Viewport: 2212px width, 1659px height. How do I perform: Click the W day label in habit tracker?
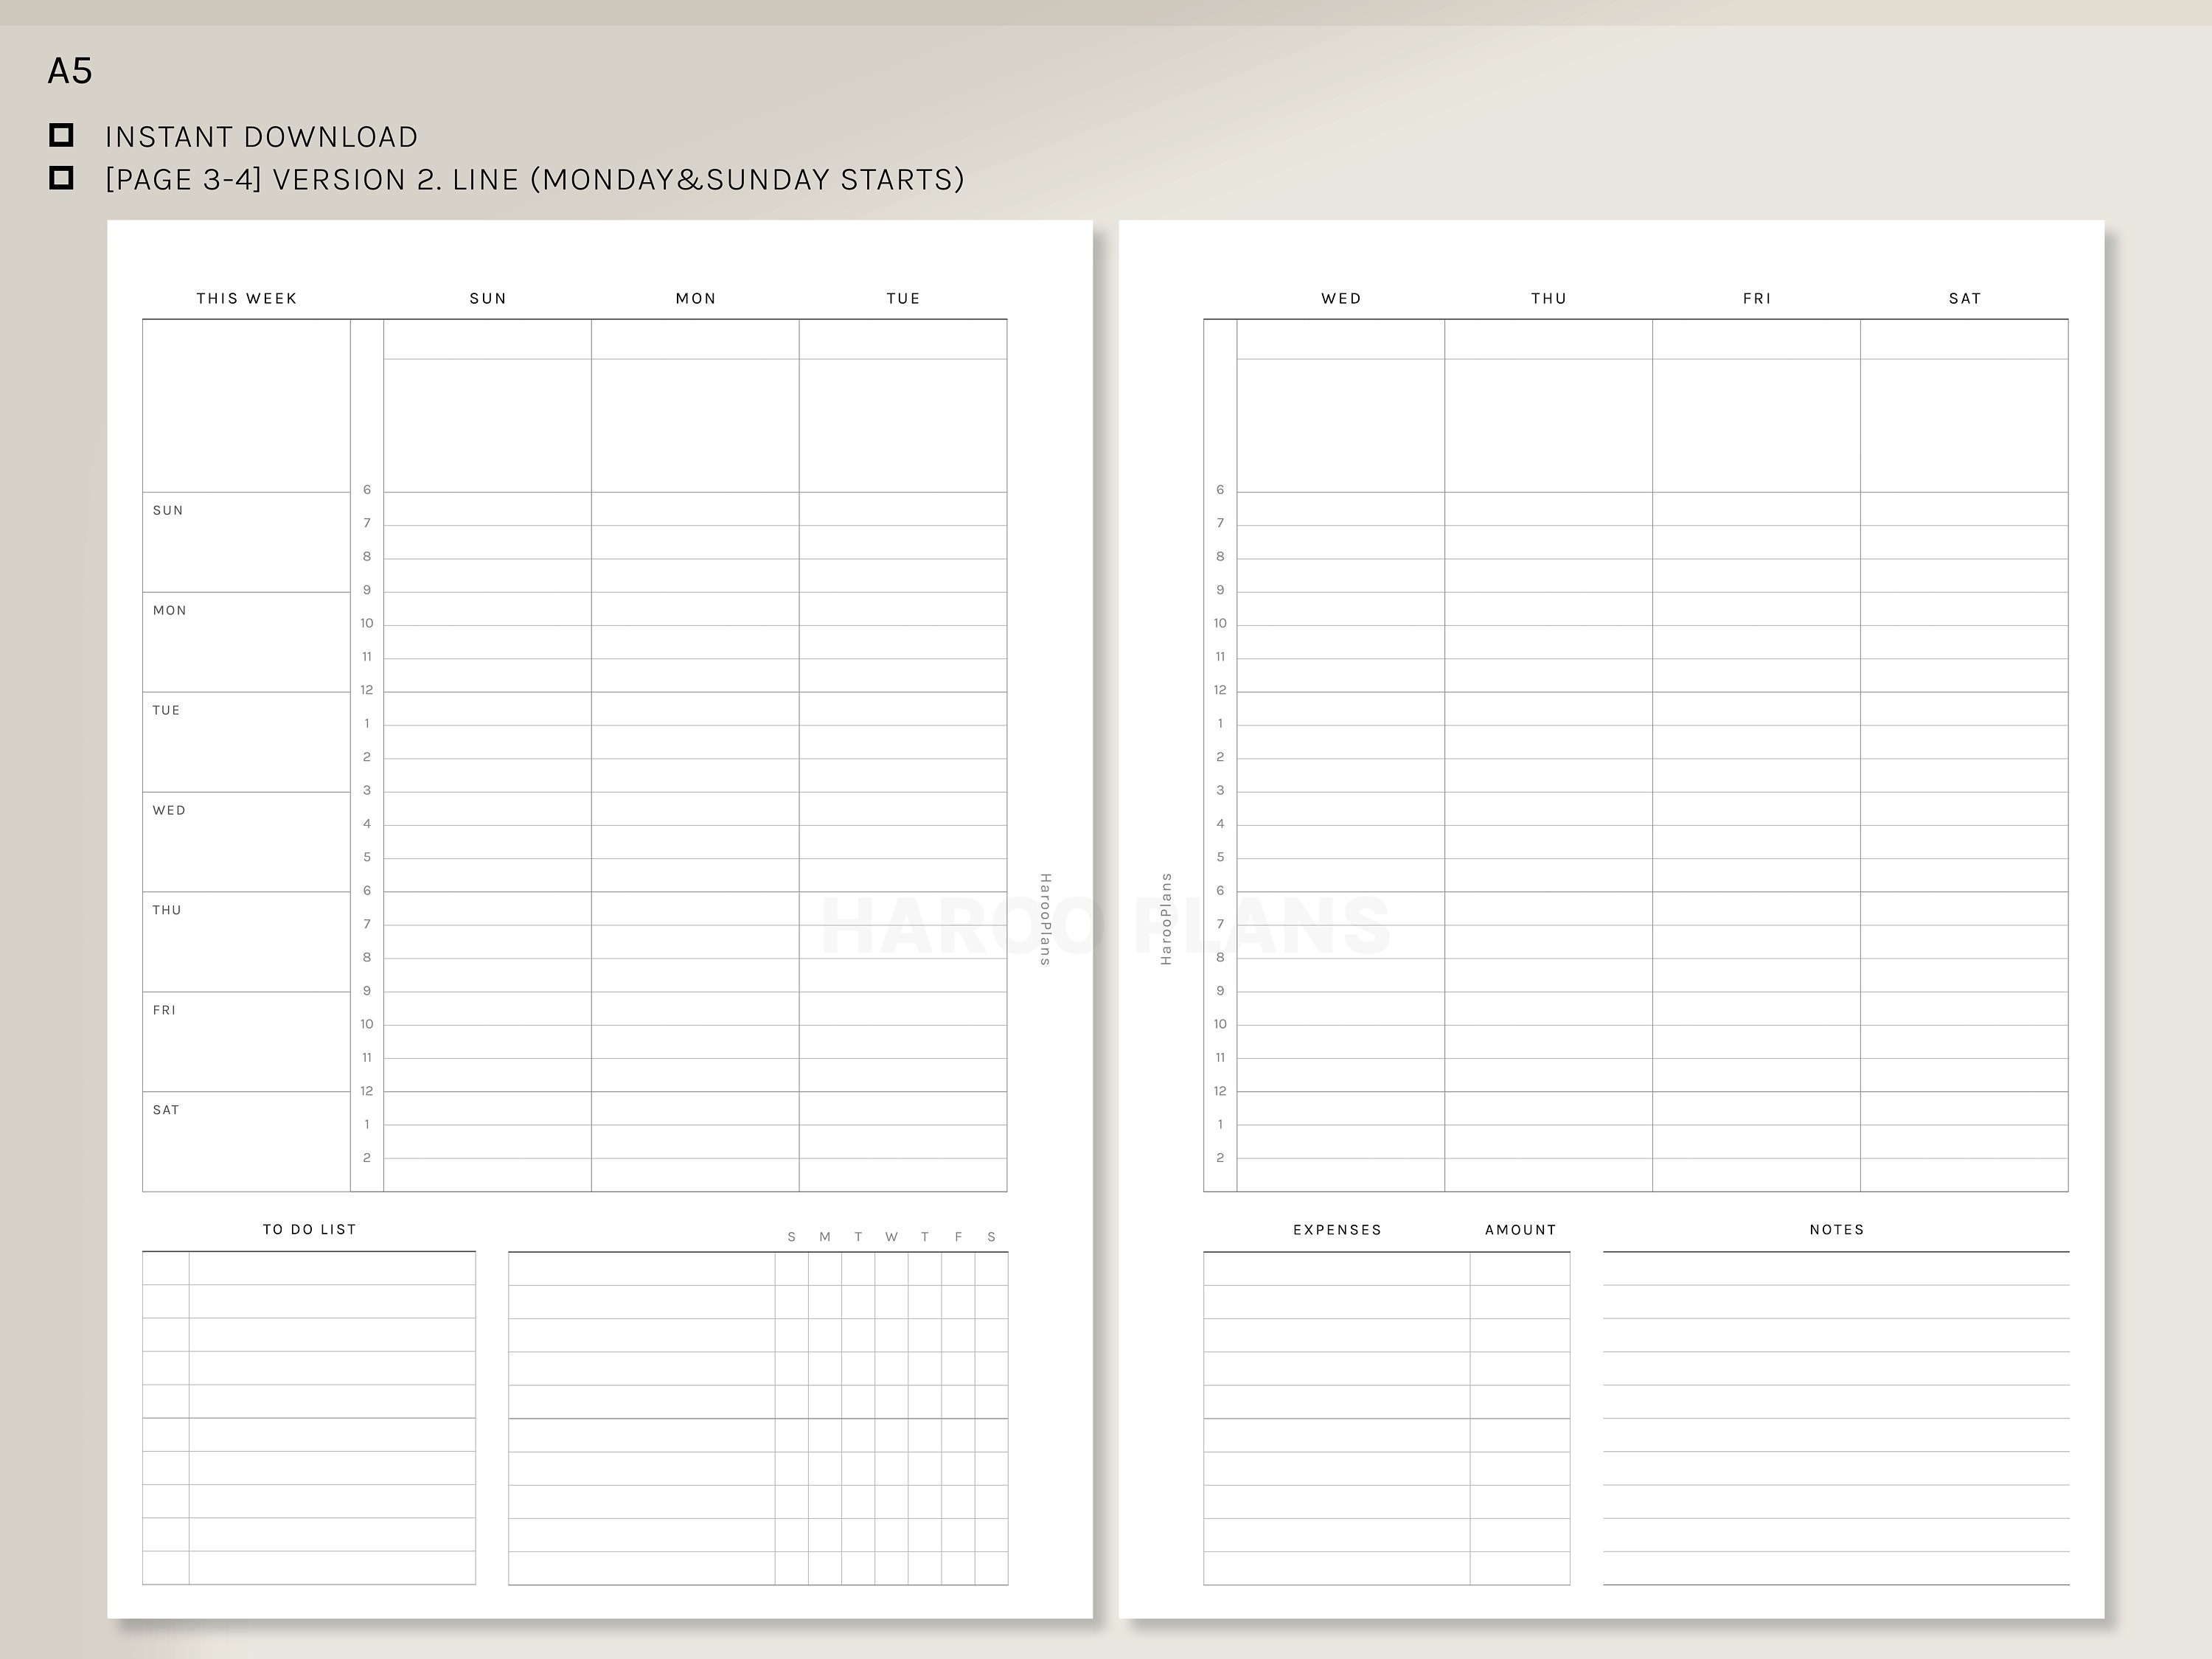891,1237
